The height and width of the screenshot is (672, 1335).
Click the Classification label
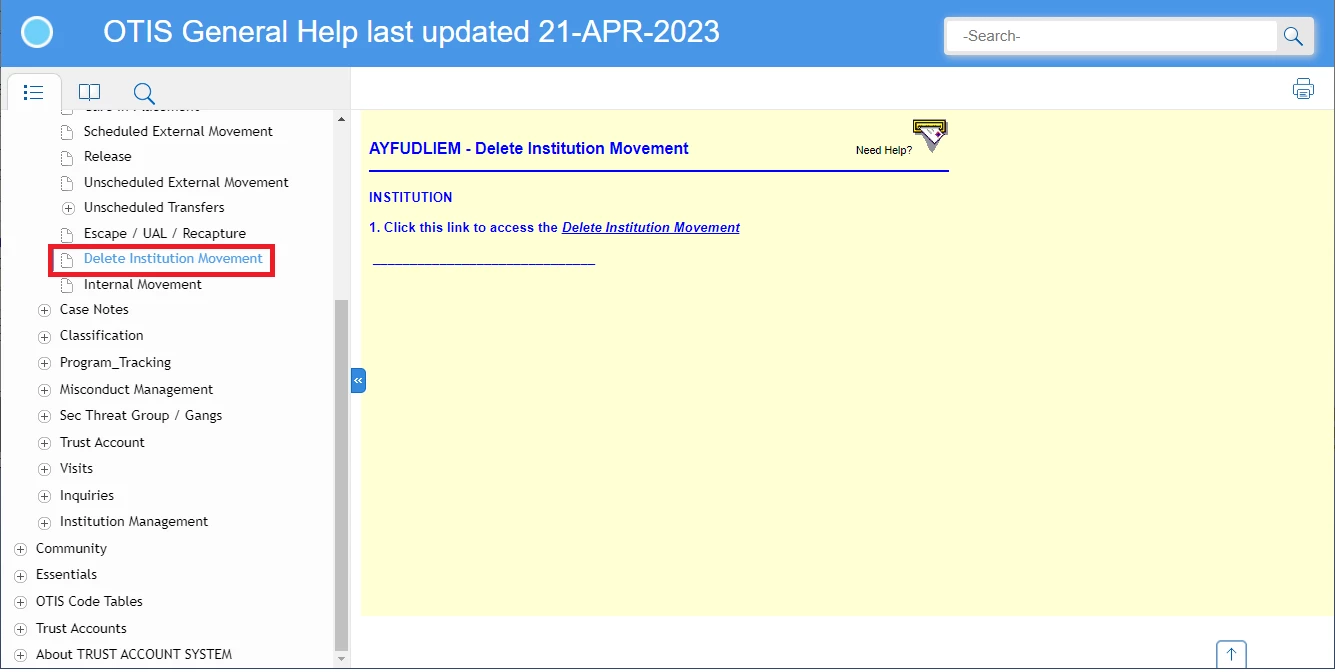coord(101,335)
